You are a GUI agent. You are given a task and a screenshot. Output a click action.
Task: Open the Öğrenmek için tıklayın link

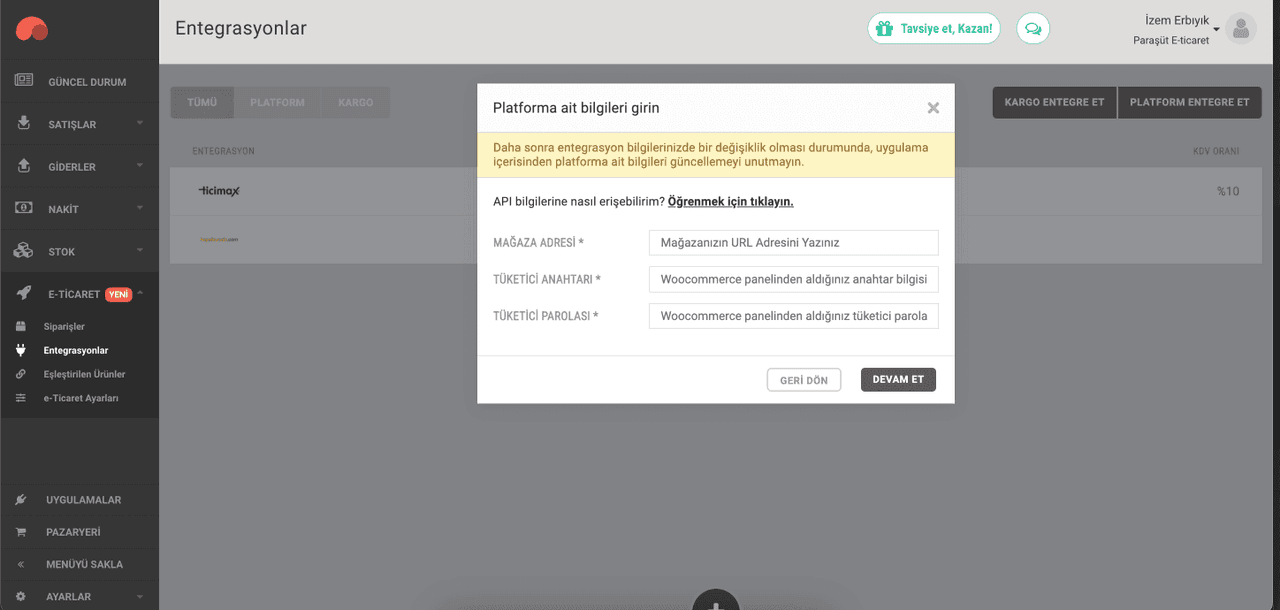click(x=731, y=201)
